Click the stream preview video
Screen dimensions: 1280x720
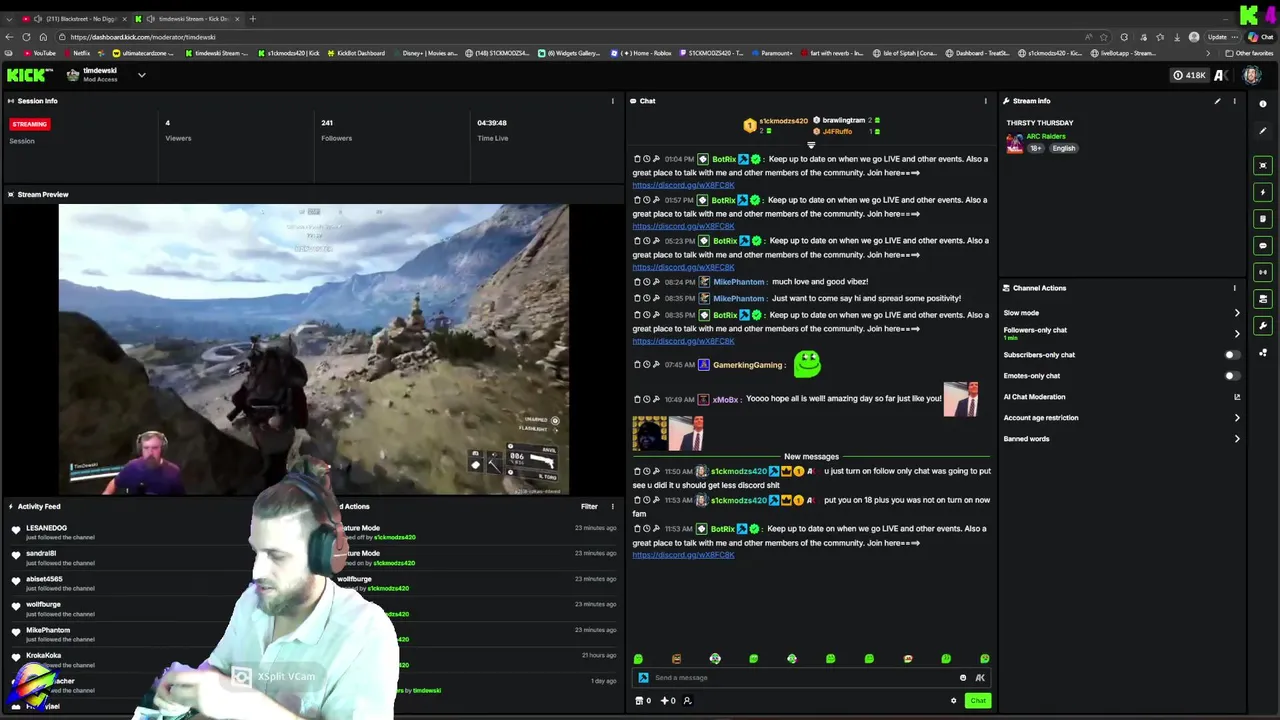pyautogui.click(x=314, y=349)
